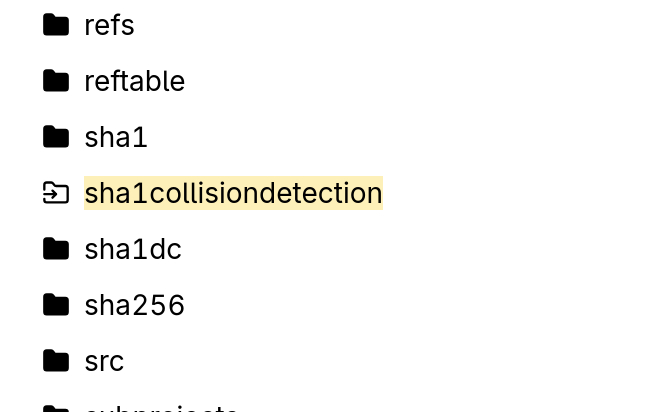Select the sha256 folder icon
This screenshot has width=648, height=412.
tap(56, 305)
